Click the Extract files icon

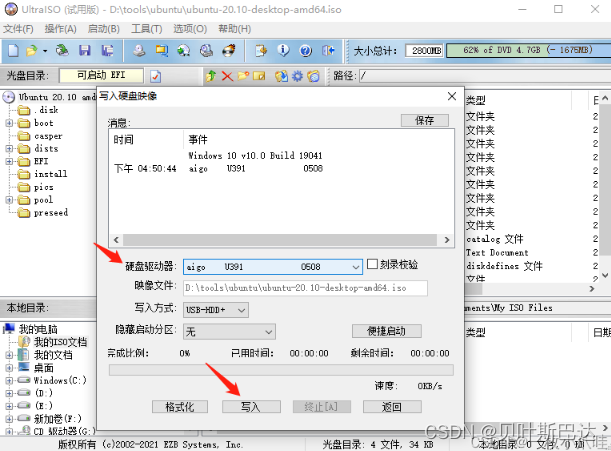[x=281, y=76]
